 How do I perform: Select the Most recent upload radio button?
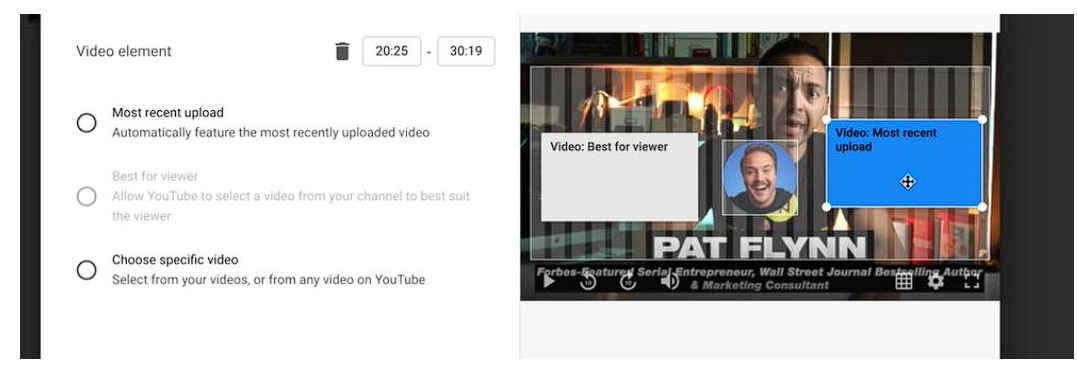pos(87,123)
